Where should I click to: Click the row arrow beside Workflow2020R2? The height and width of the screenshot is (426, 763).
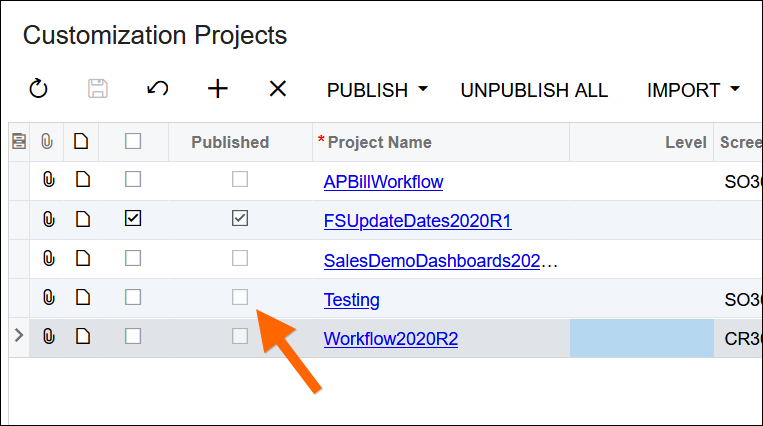click(18, 337)
